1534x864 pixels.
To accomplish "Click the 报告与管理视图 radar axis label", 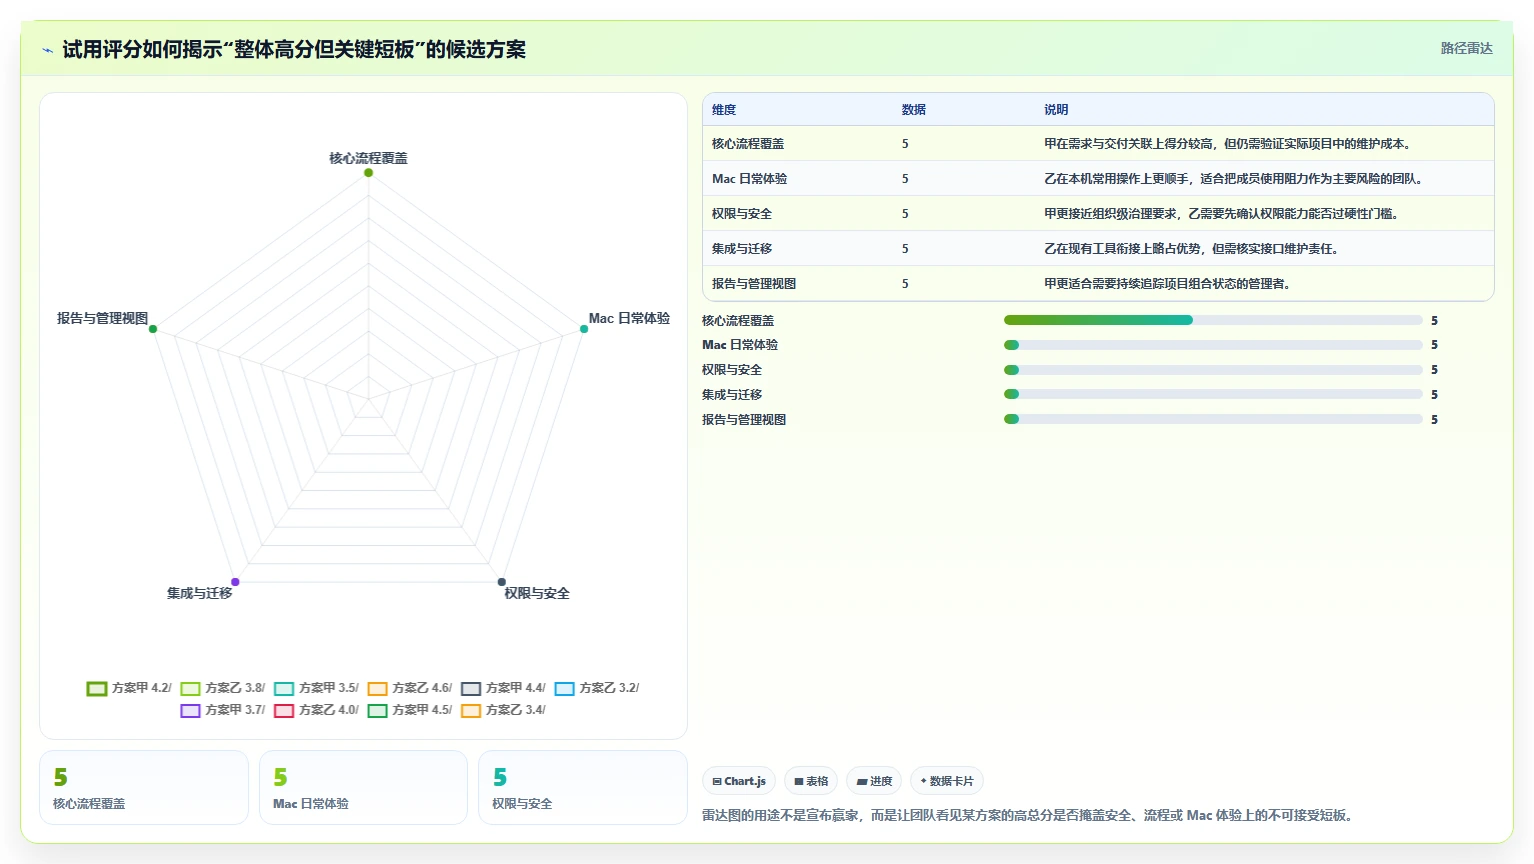I will coord(102,318).
